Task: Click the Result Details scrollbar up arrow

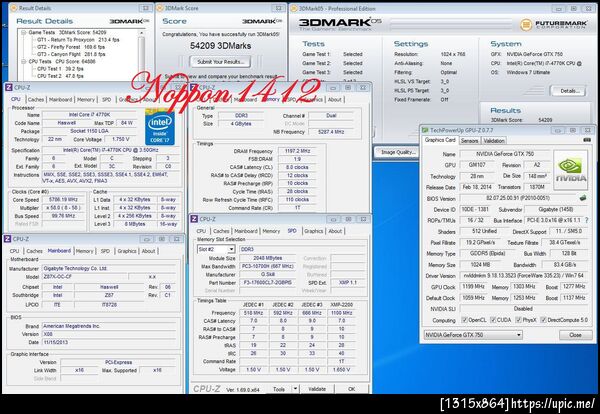Action: pyautogui.click(x=142, y=33)
